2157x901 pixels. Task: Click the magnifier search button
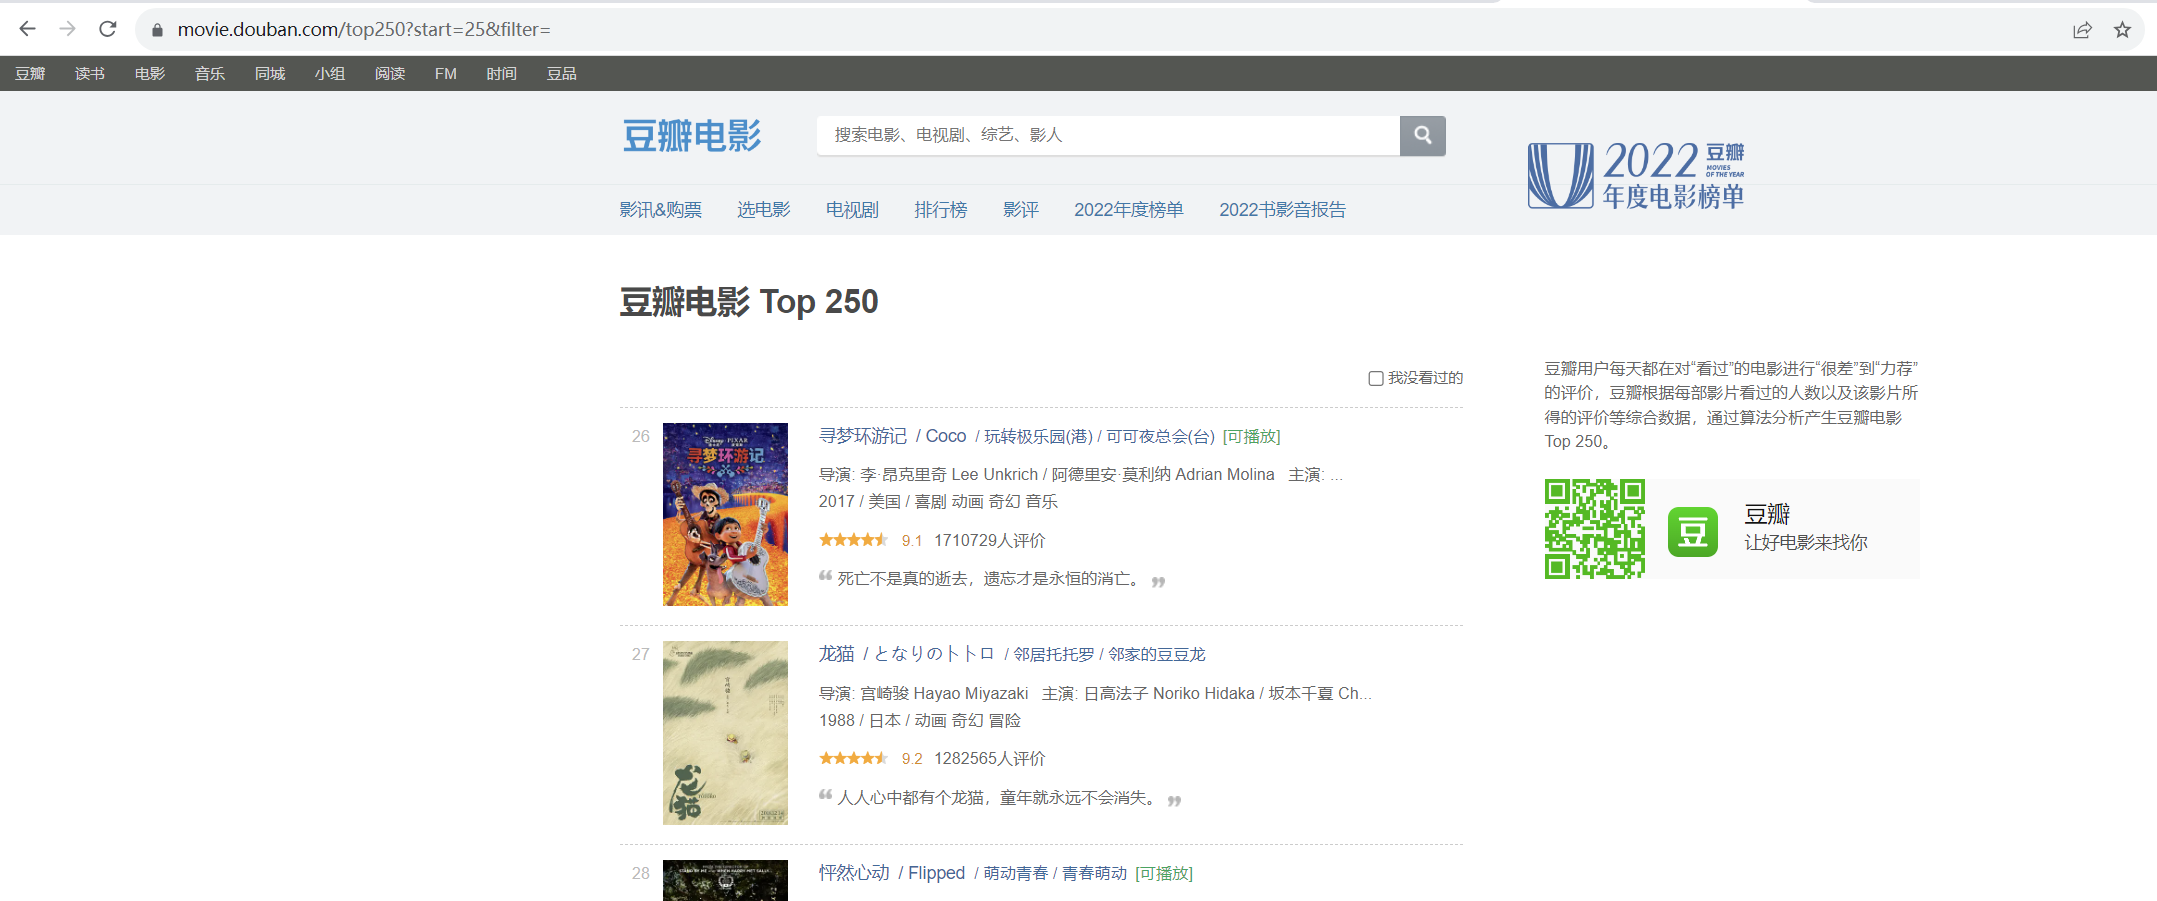1422,135
